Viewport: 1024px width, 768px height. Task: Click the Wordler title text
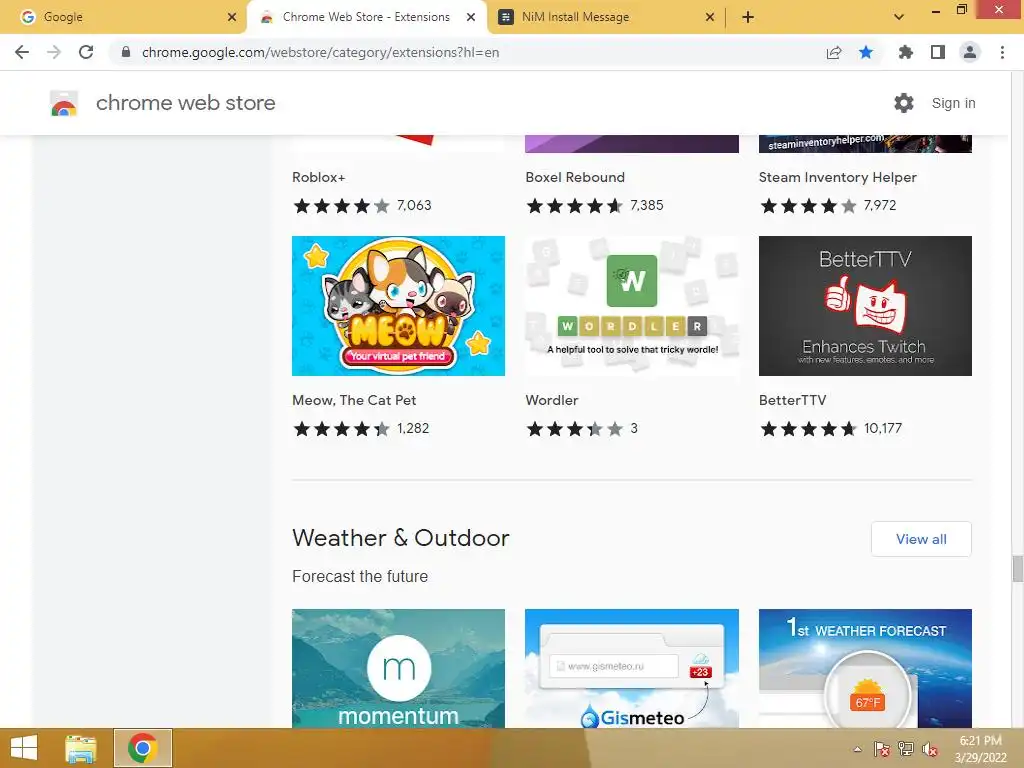tap(552, 400)
